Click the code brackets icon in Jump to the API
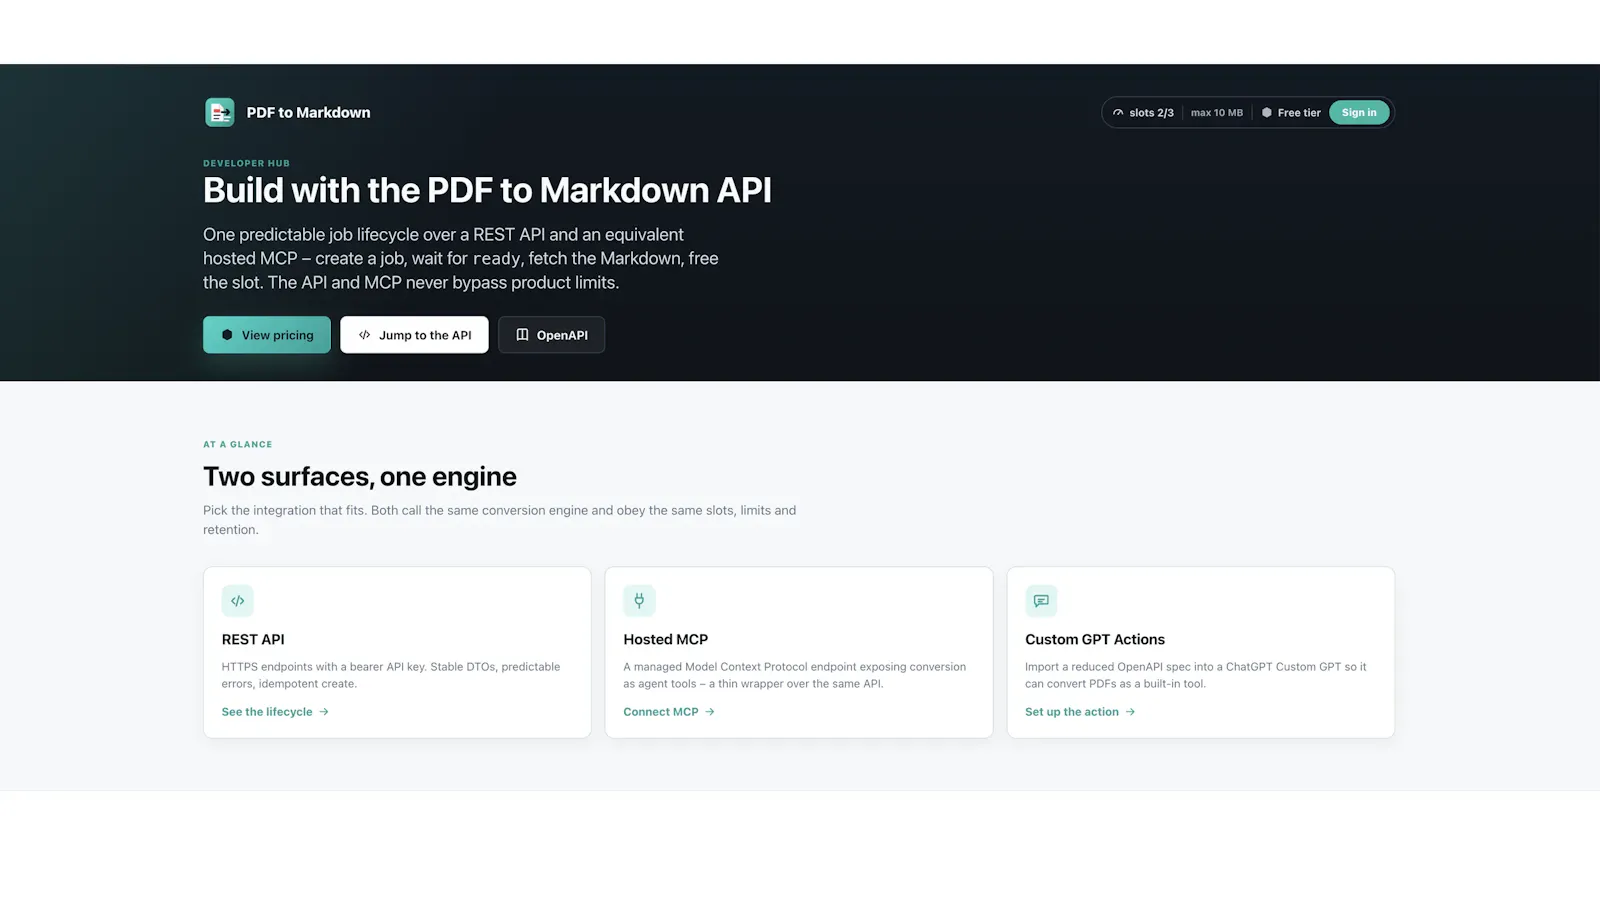 (x=364, y=335)
